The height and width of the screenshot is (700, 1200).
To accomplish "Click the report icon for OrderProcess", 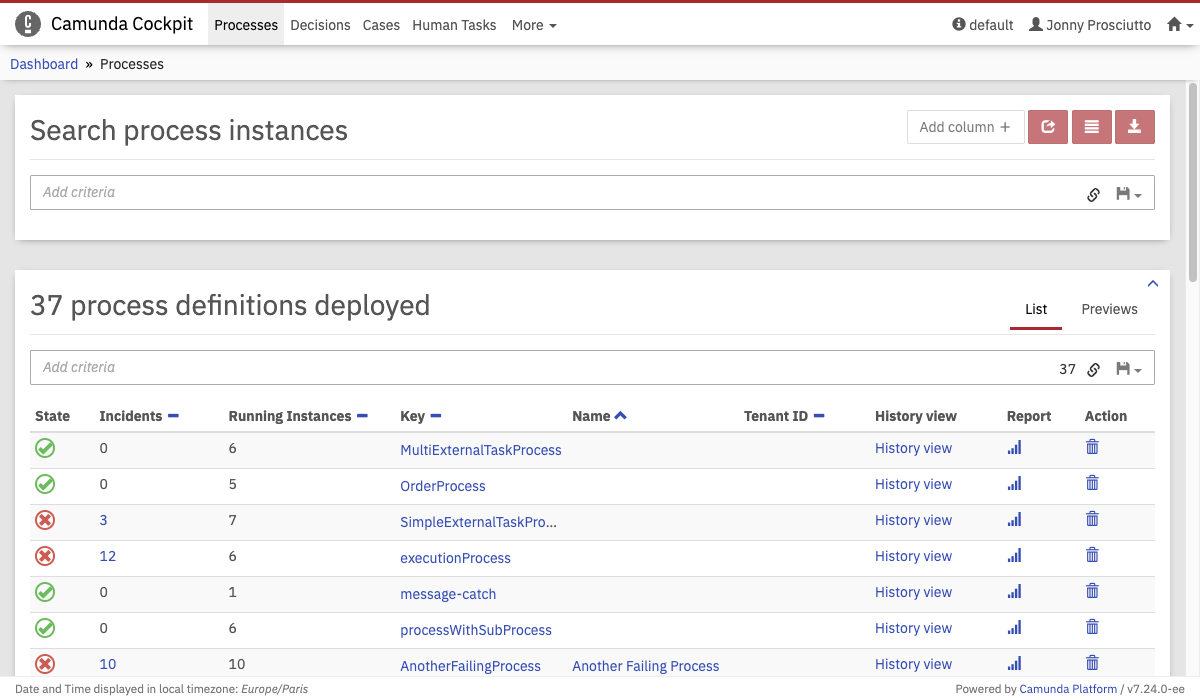I will coord(1014,484).
